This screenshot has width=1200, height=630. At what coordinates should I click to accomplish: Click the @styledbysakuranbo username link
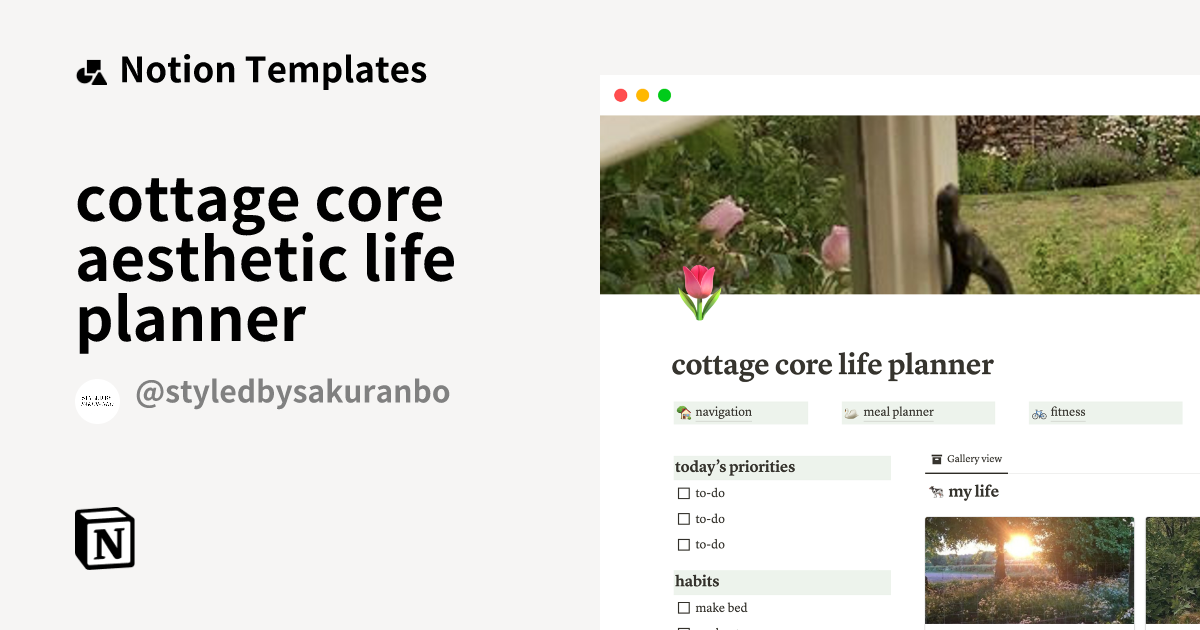[x=294, y=393]
